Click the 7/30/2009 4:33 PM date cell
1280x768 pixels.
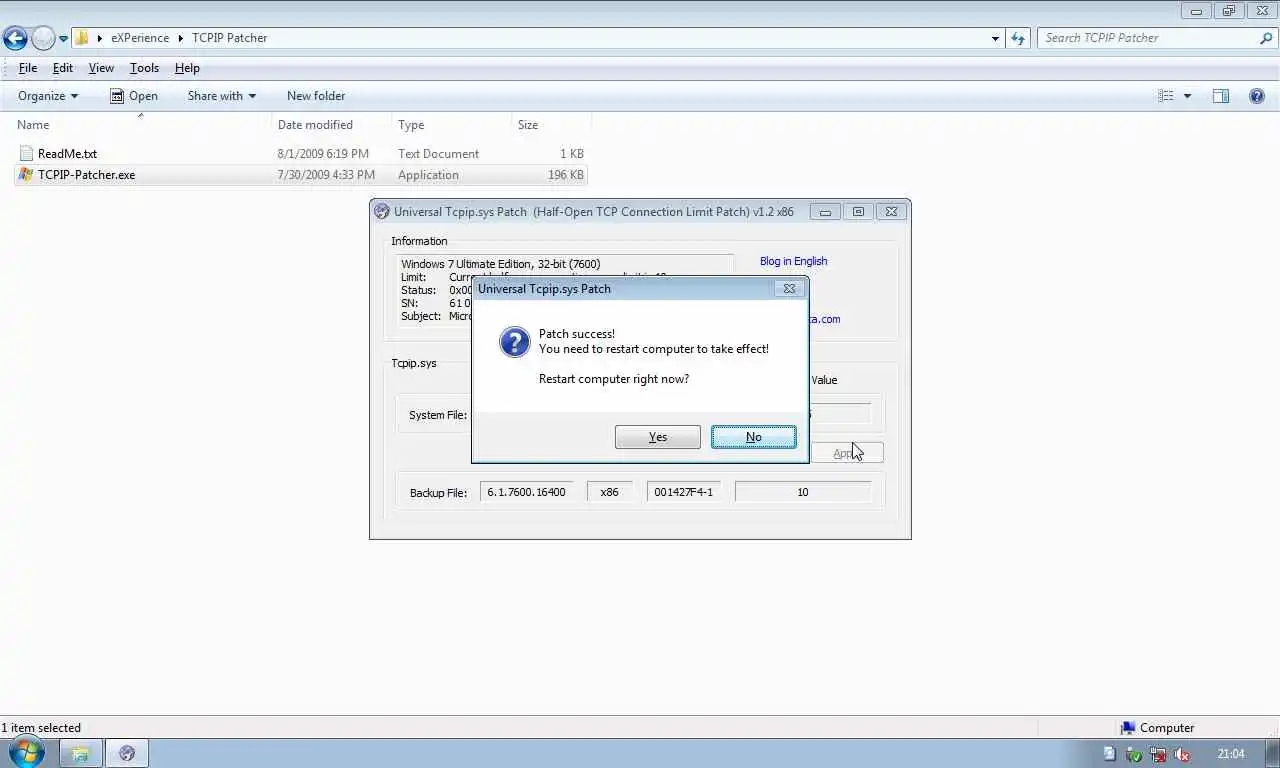click(x=326, y=175)
